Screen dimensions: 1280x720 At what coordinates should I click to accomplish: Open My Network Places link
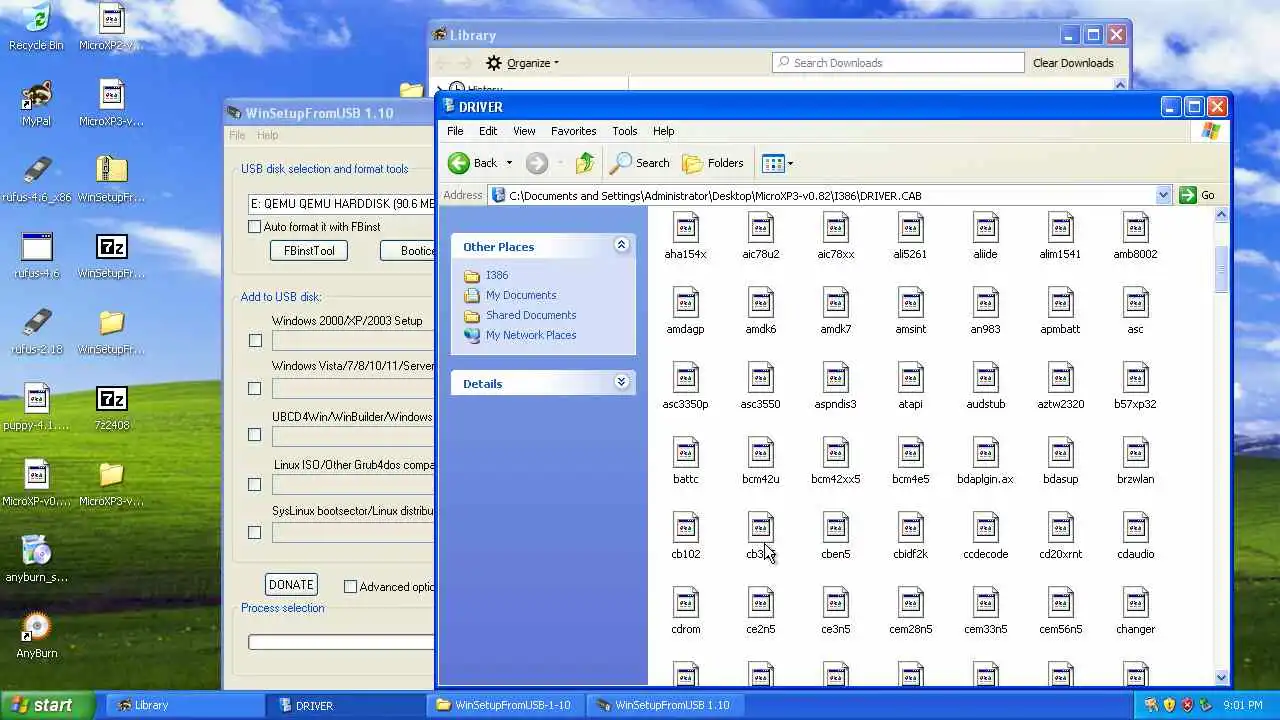click(x=531, y=335)
